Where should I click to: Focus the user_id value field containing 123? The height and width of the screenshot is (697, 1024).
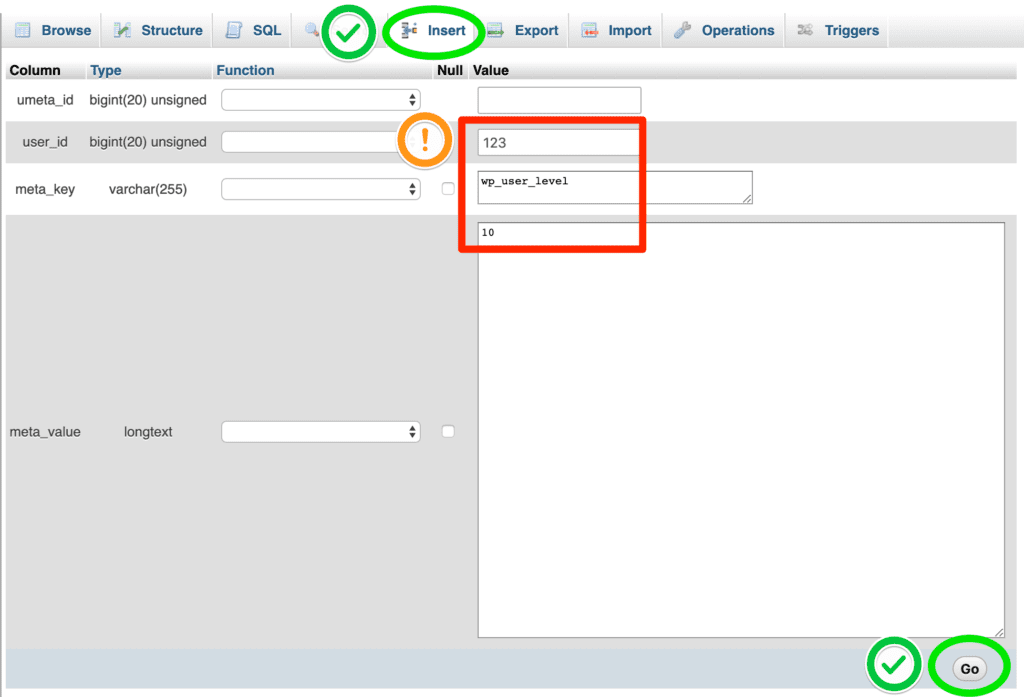click(x=558, y=143)
